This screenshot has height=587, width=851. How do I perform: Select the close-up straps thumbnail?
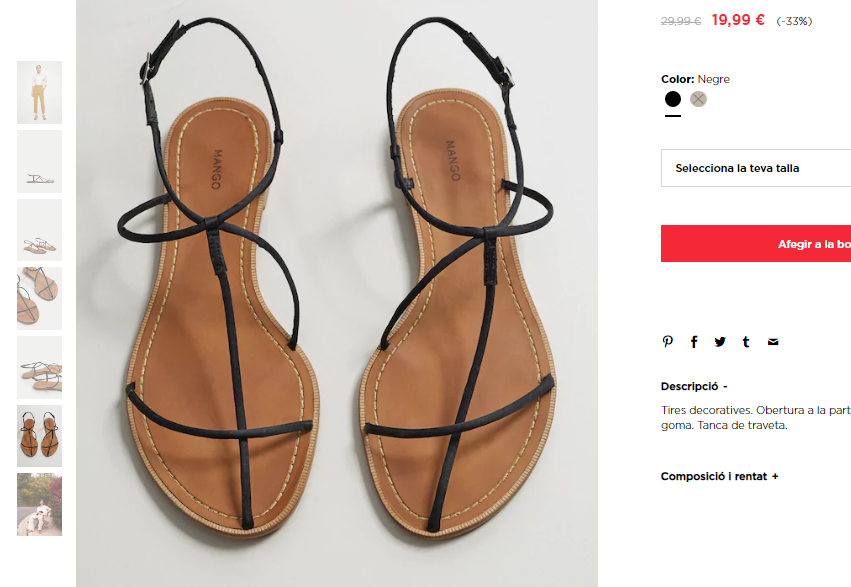coord(40,298)
